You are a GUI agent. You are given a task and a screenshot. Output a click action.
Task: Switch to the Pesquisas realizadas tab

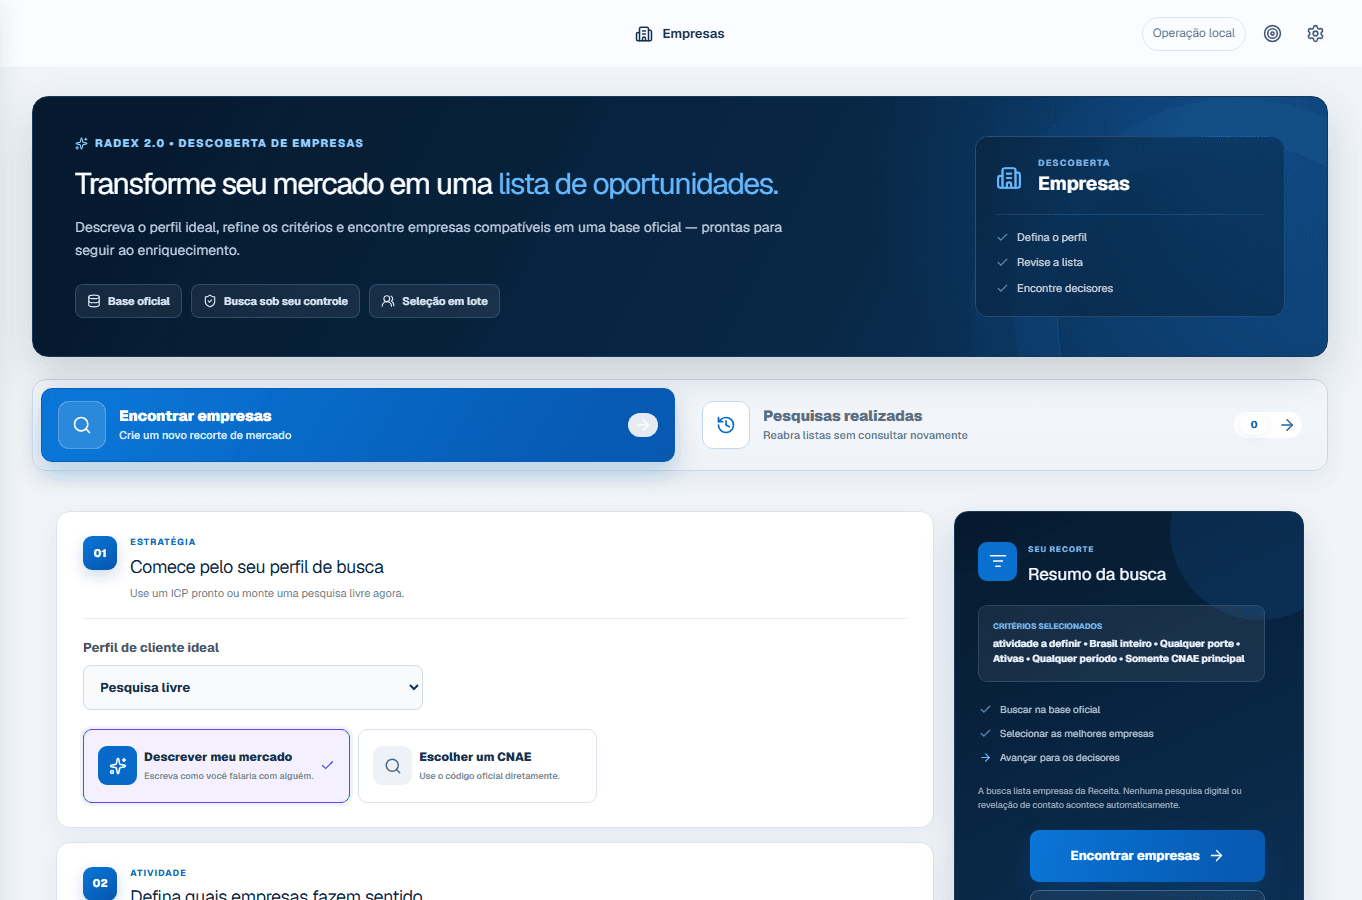(1002, 425)
